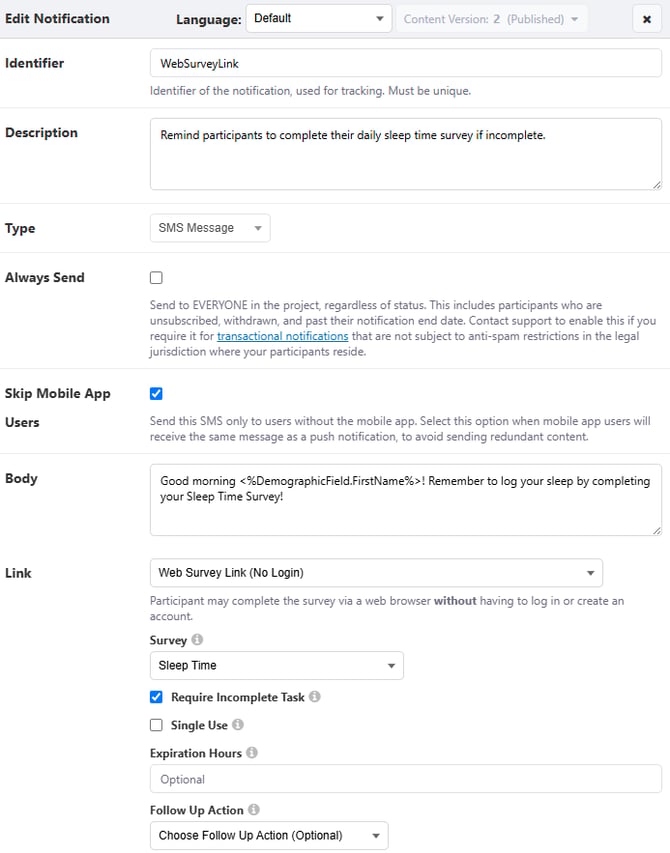Open the Content Version selector
670x853 pixels.
(x=492, y=19)
